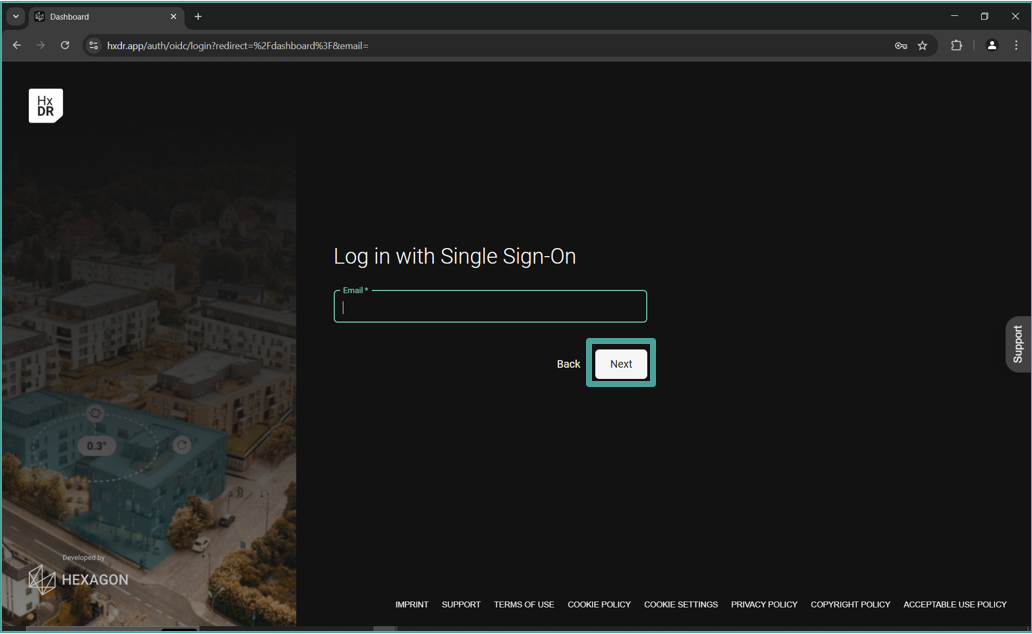The image size is (1032, 634).
Task: Click the HxDR logo icon
Action: pos(45,106)
